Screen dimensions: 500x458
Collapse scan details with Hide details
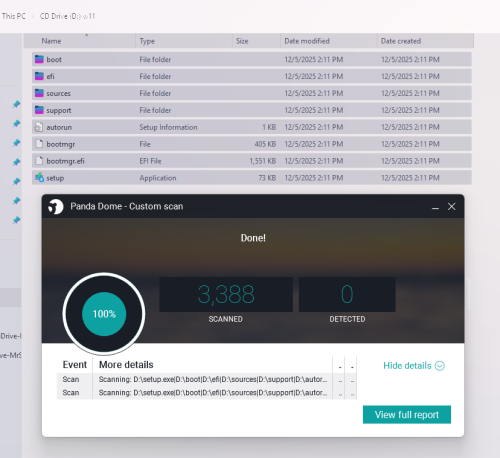(x=414, y=366)
